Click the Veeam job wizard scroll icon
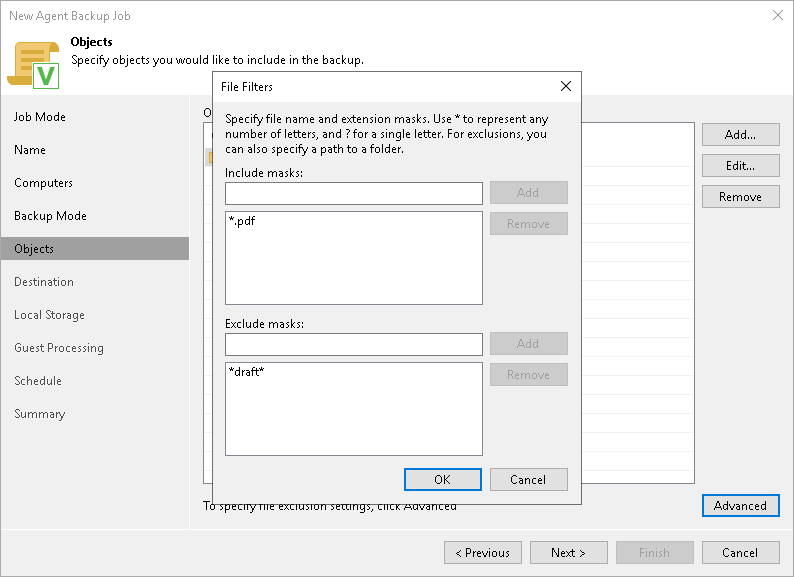794x577 pixels. [x=33, y=65]
